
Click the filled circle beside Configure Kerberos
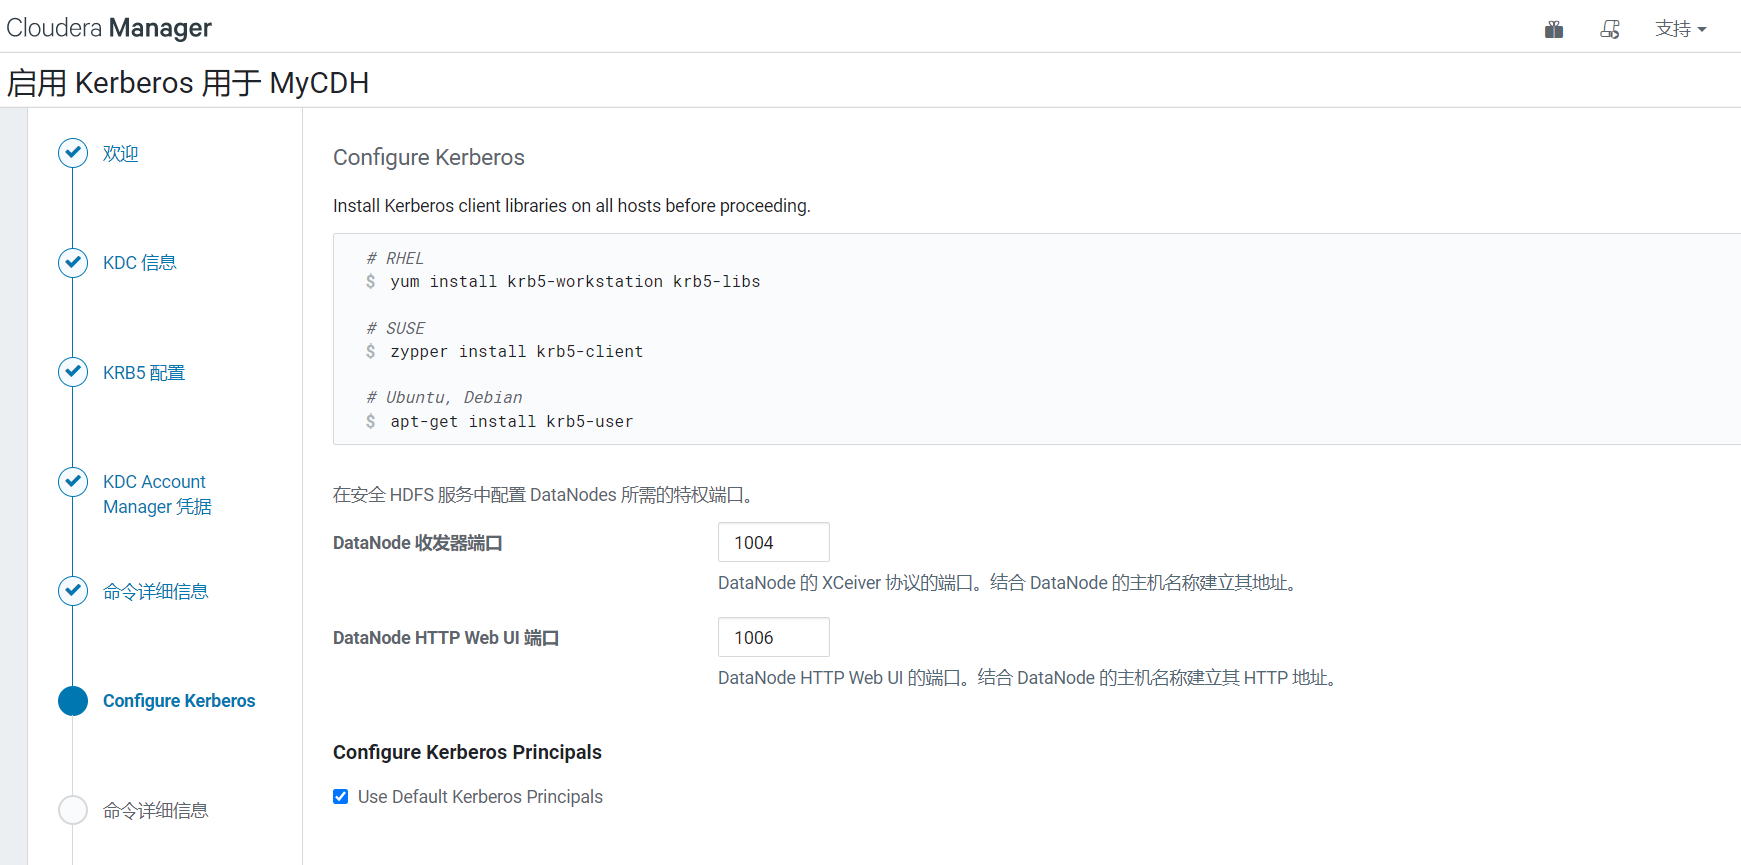click(73, 701)
